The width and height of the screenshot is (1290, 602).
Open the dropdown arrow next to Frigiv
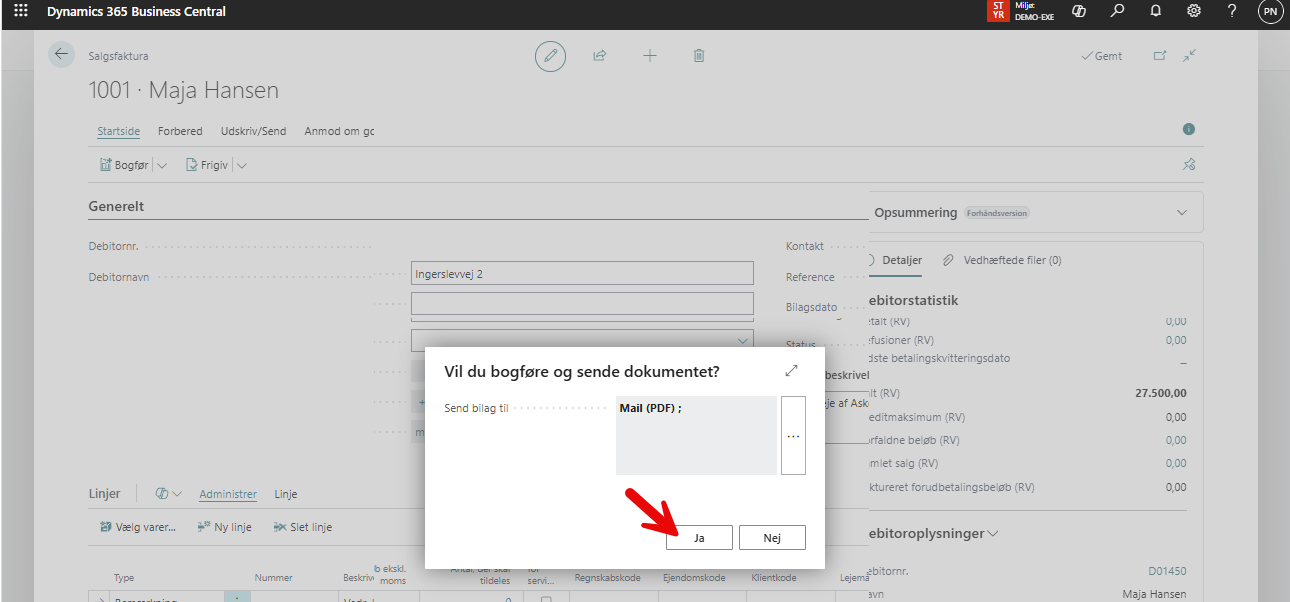click(x=242, y=165)
